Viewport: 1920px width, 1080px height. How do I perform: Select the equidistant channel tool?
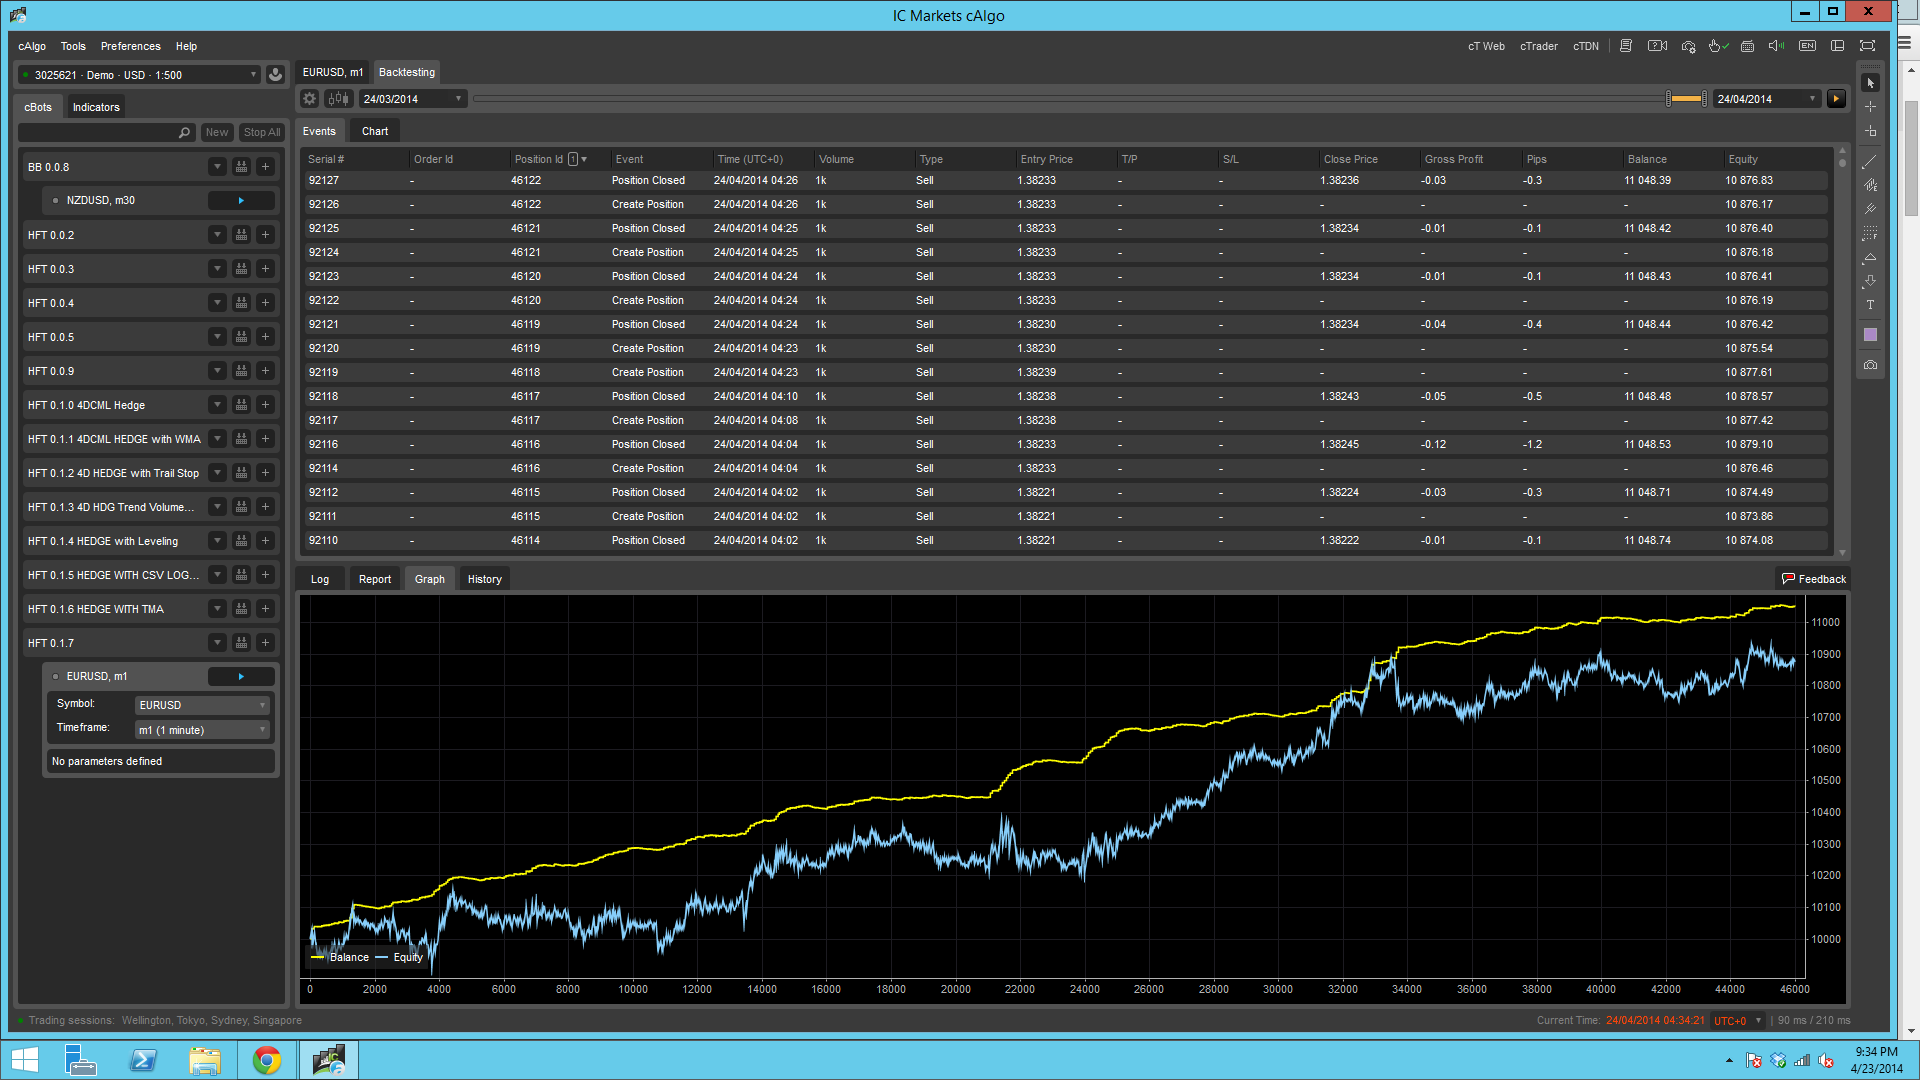(x=1870, y=185)
